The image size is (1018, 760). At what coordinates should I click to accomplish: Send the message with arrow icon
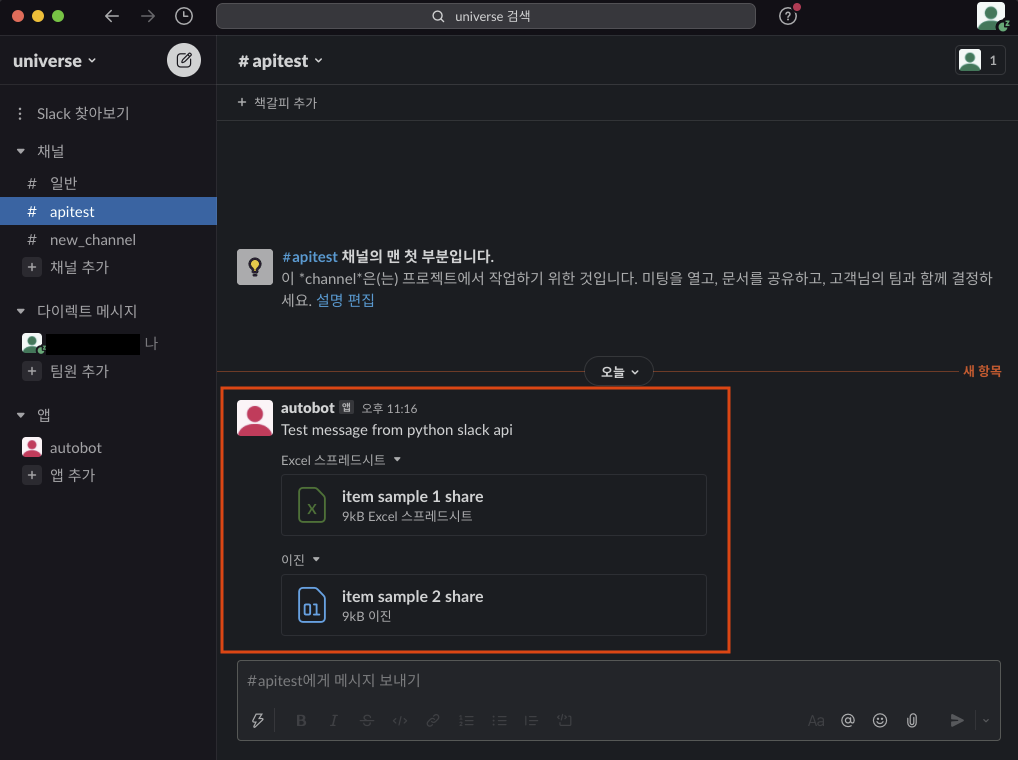(x=957, y=720)
